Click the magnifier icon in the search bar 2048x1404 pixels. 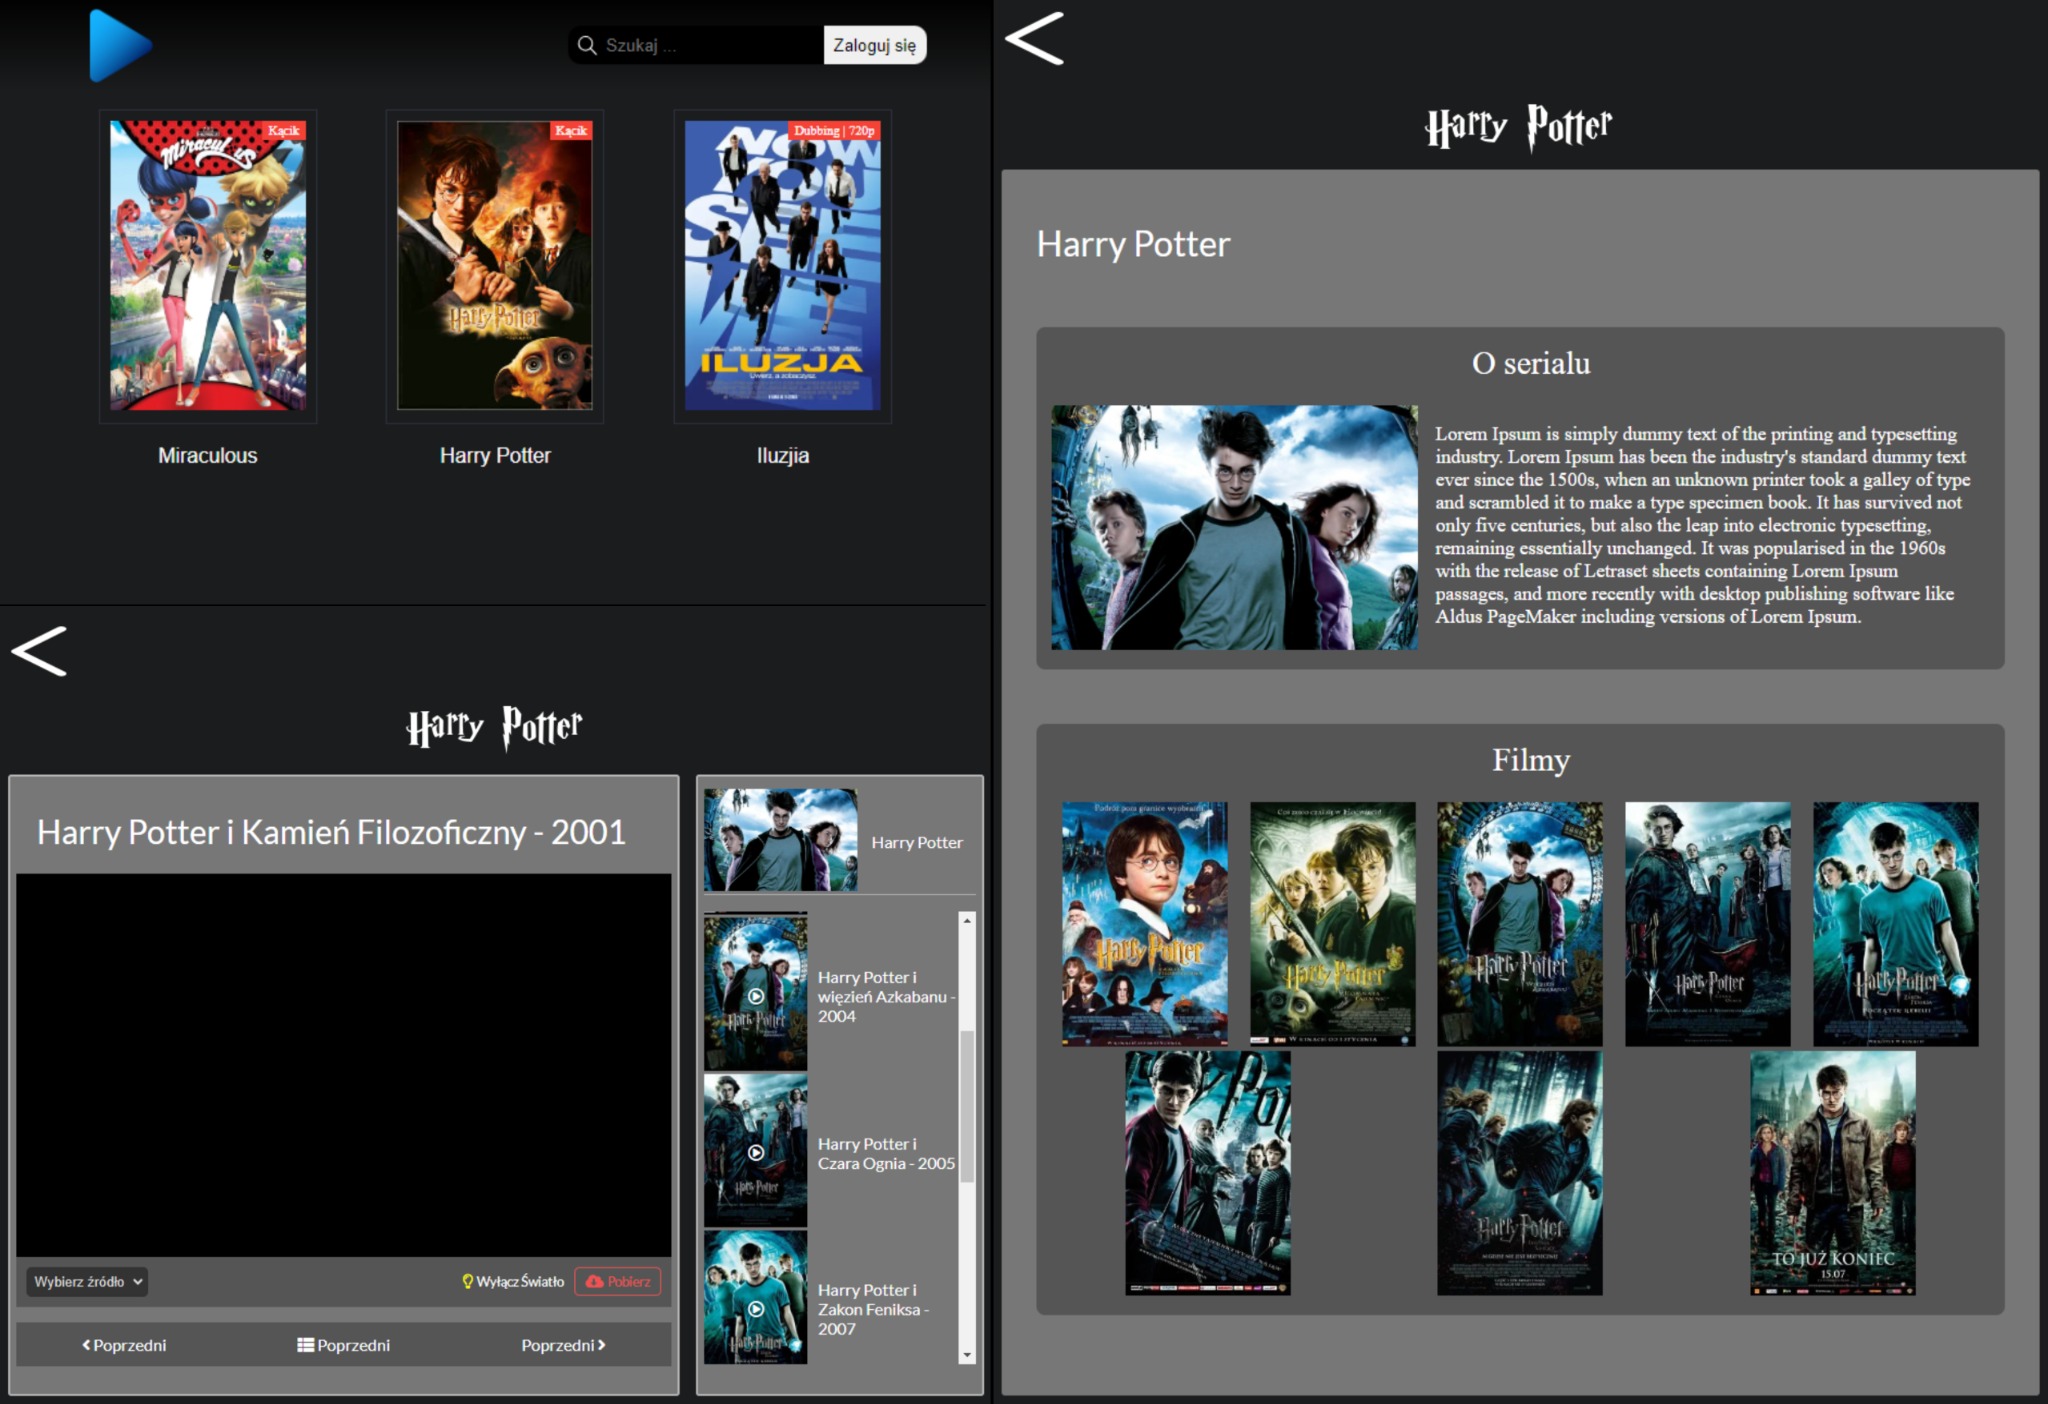coord(586,44)
